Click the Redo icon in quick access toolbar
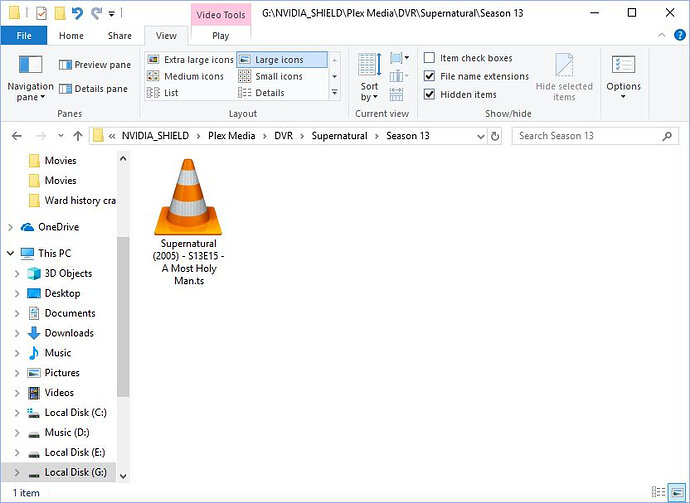Image resolution: width=690 pixels, height=503 pixels. coord(96,13)
